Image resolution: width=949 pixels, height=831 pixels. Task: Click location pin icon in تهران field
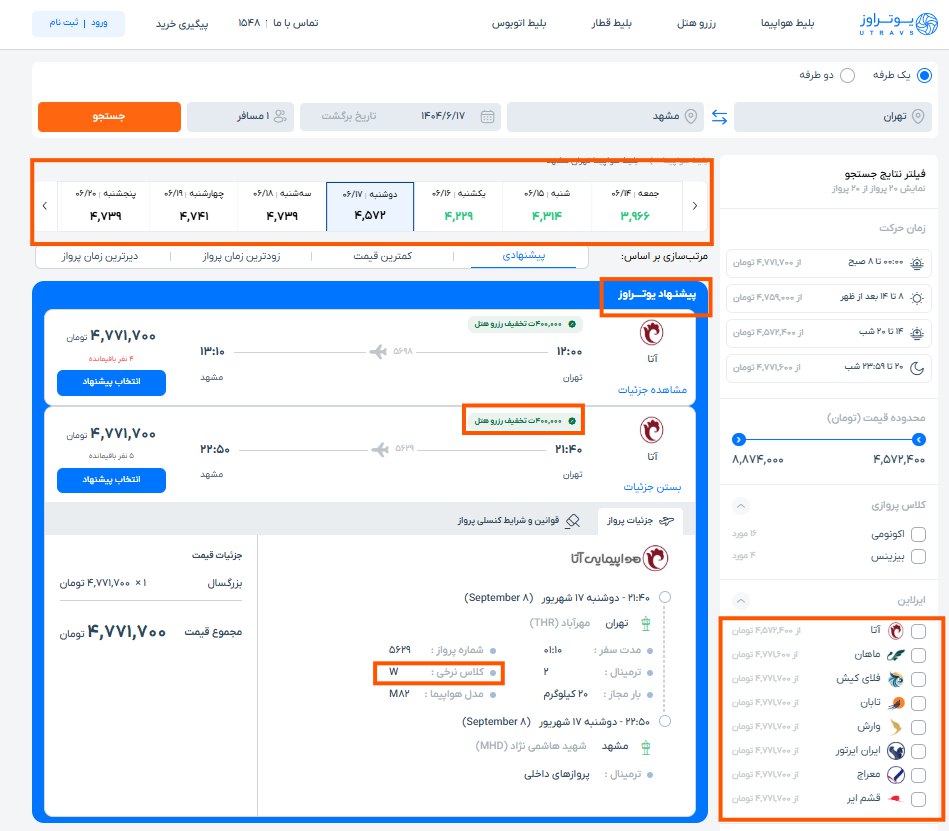[918, 116]
